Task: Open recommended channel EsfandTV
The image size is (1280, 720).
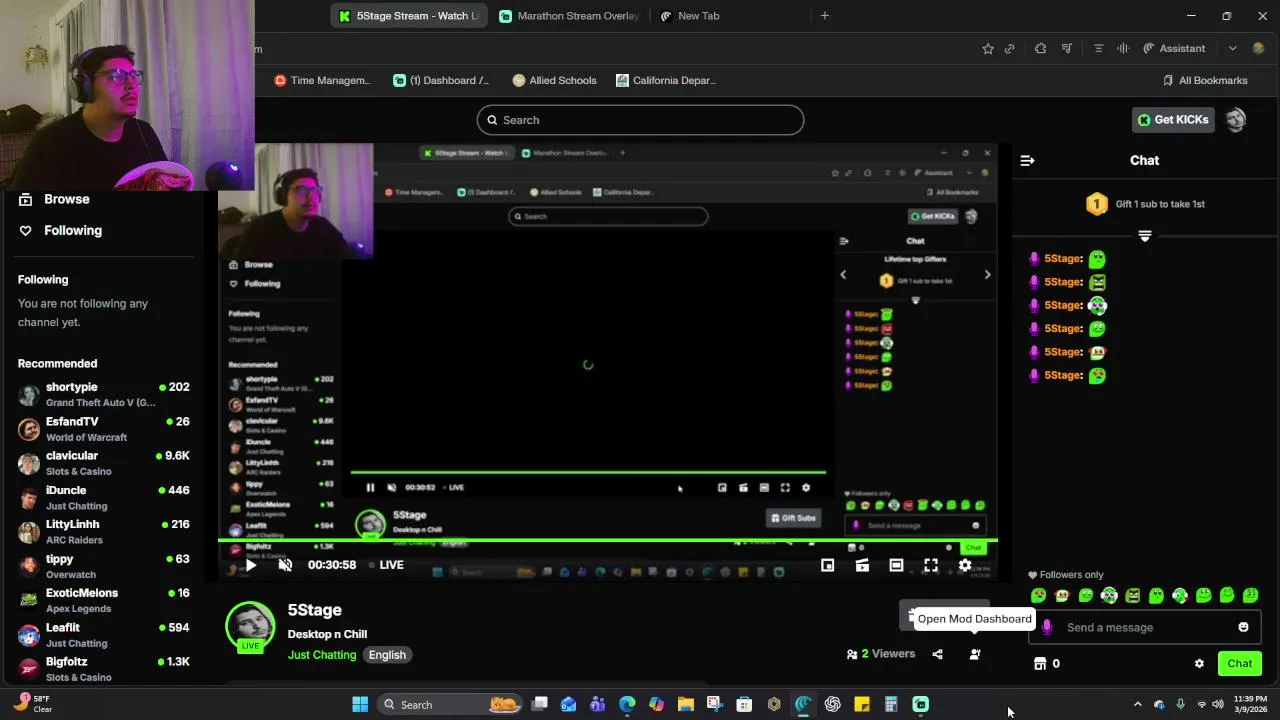Action: pos(103,429)
